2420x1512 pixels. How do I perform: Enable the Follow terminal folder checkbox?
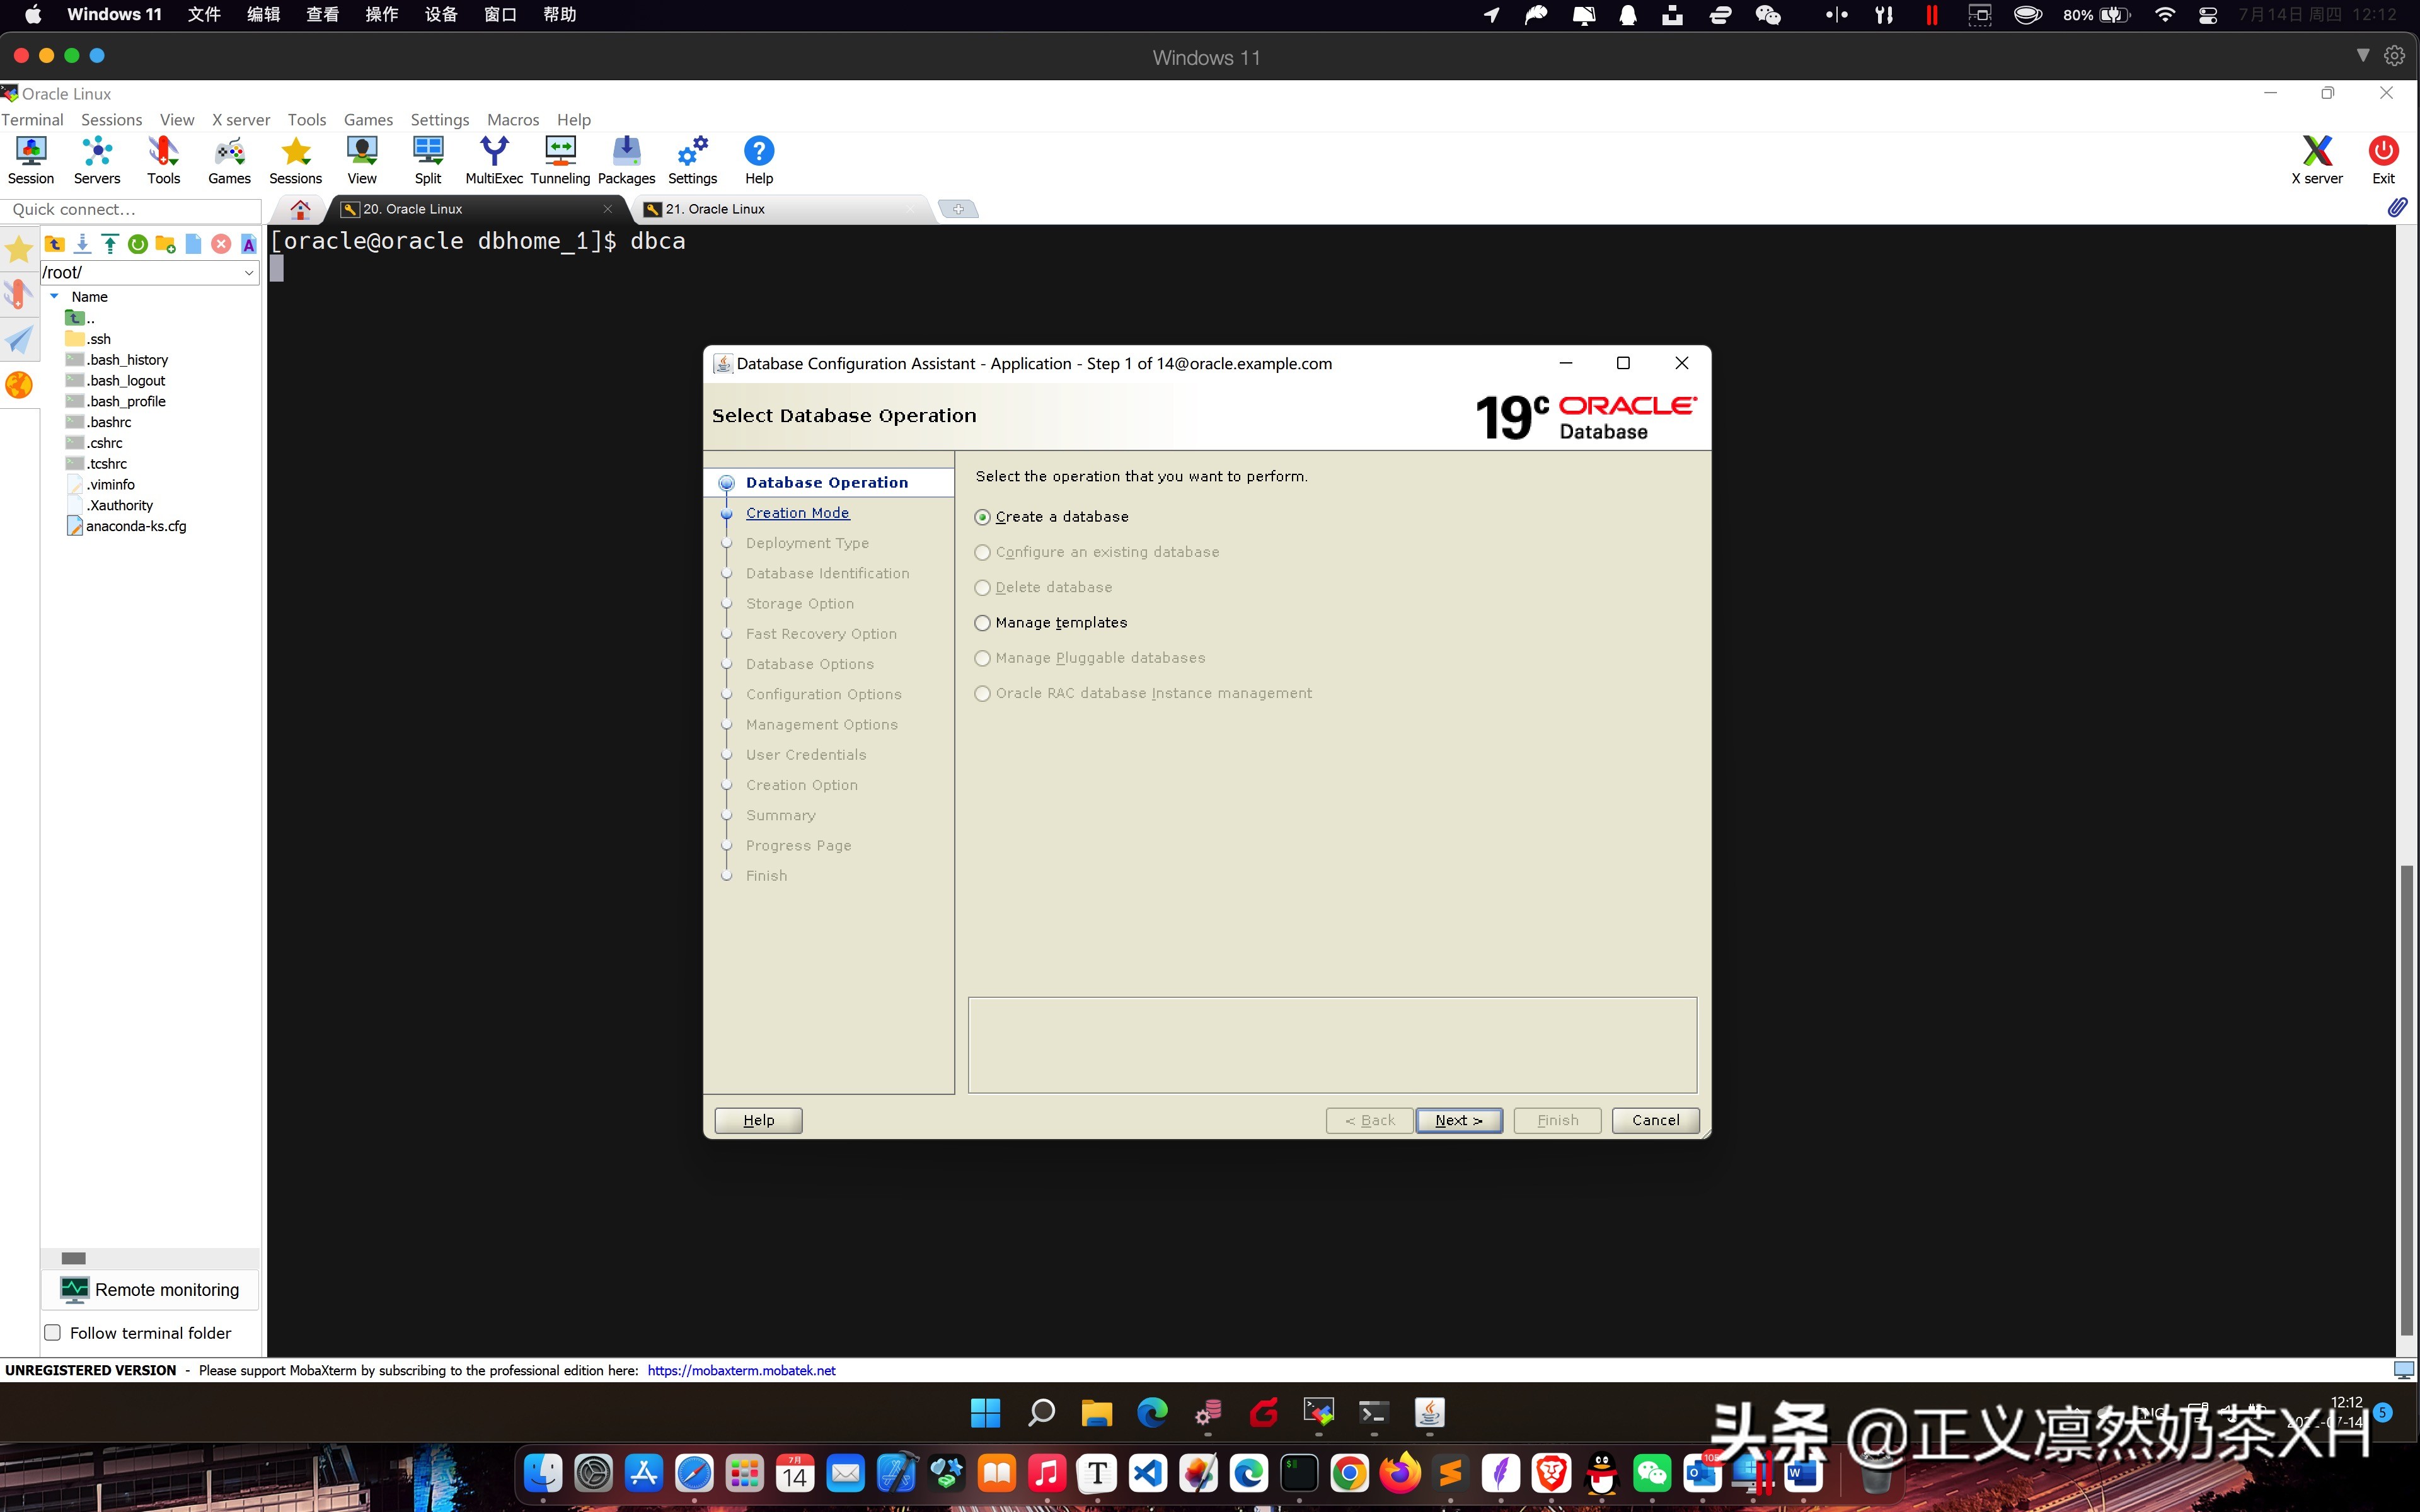52,1332
